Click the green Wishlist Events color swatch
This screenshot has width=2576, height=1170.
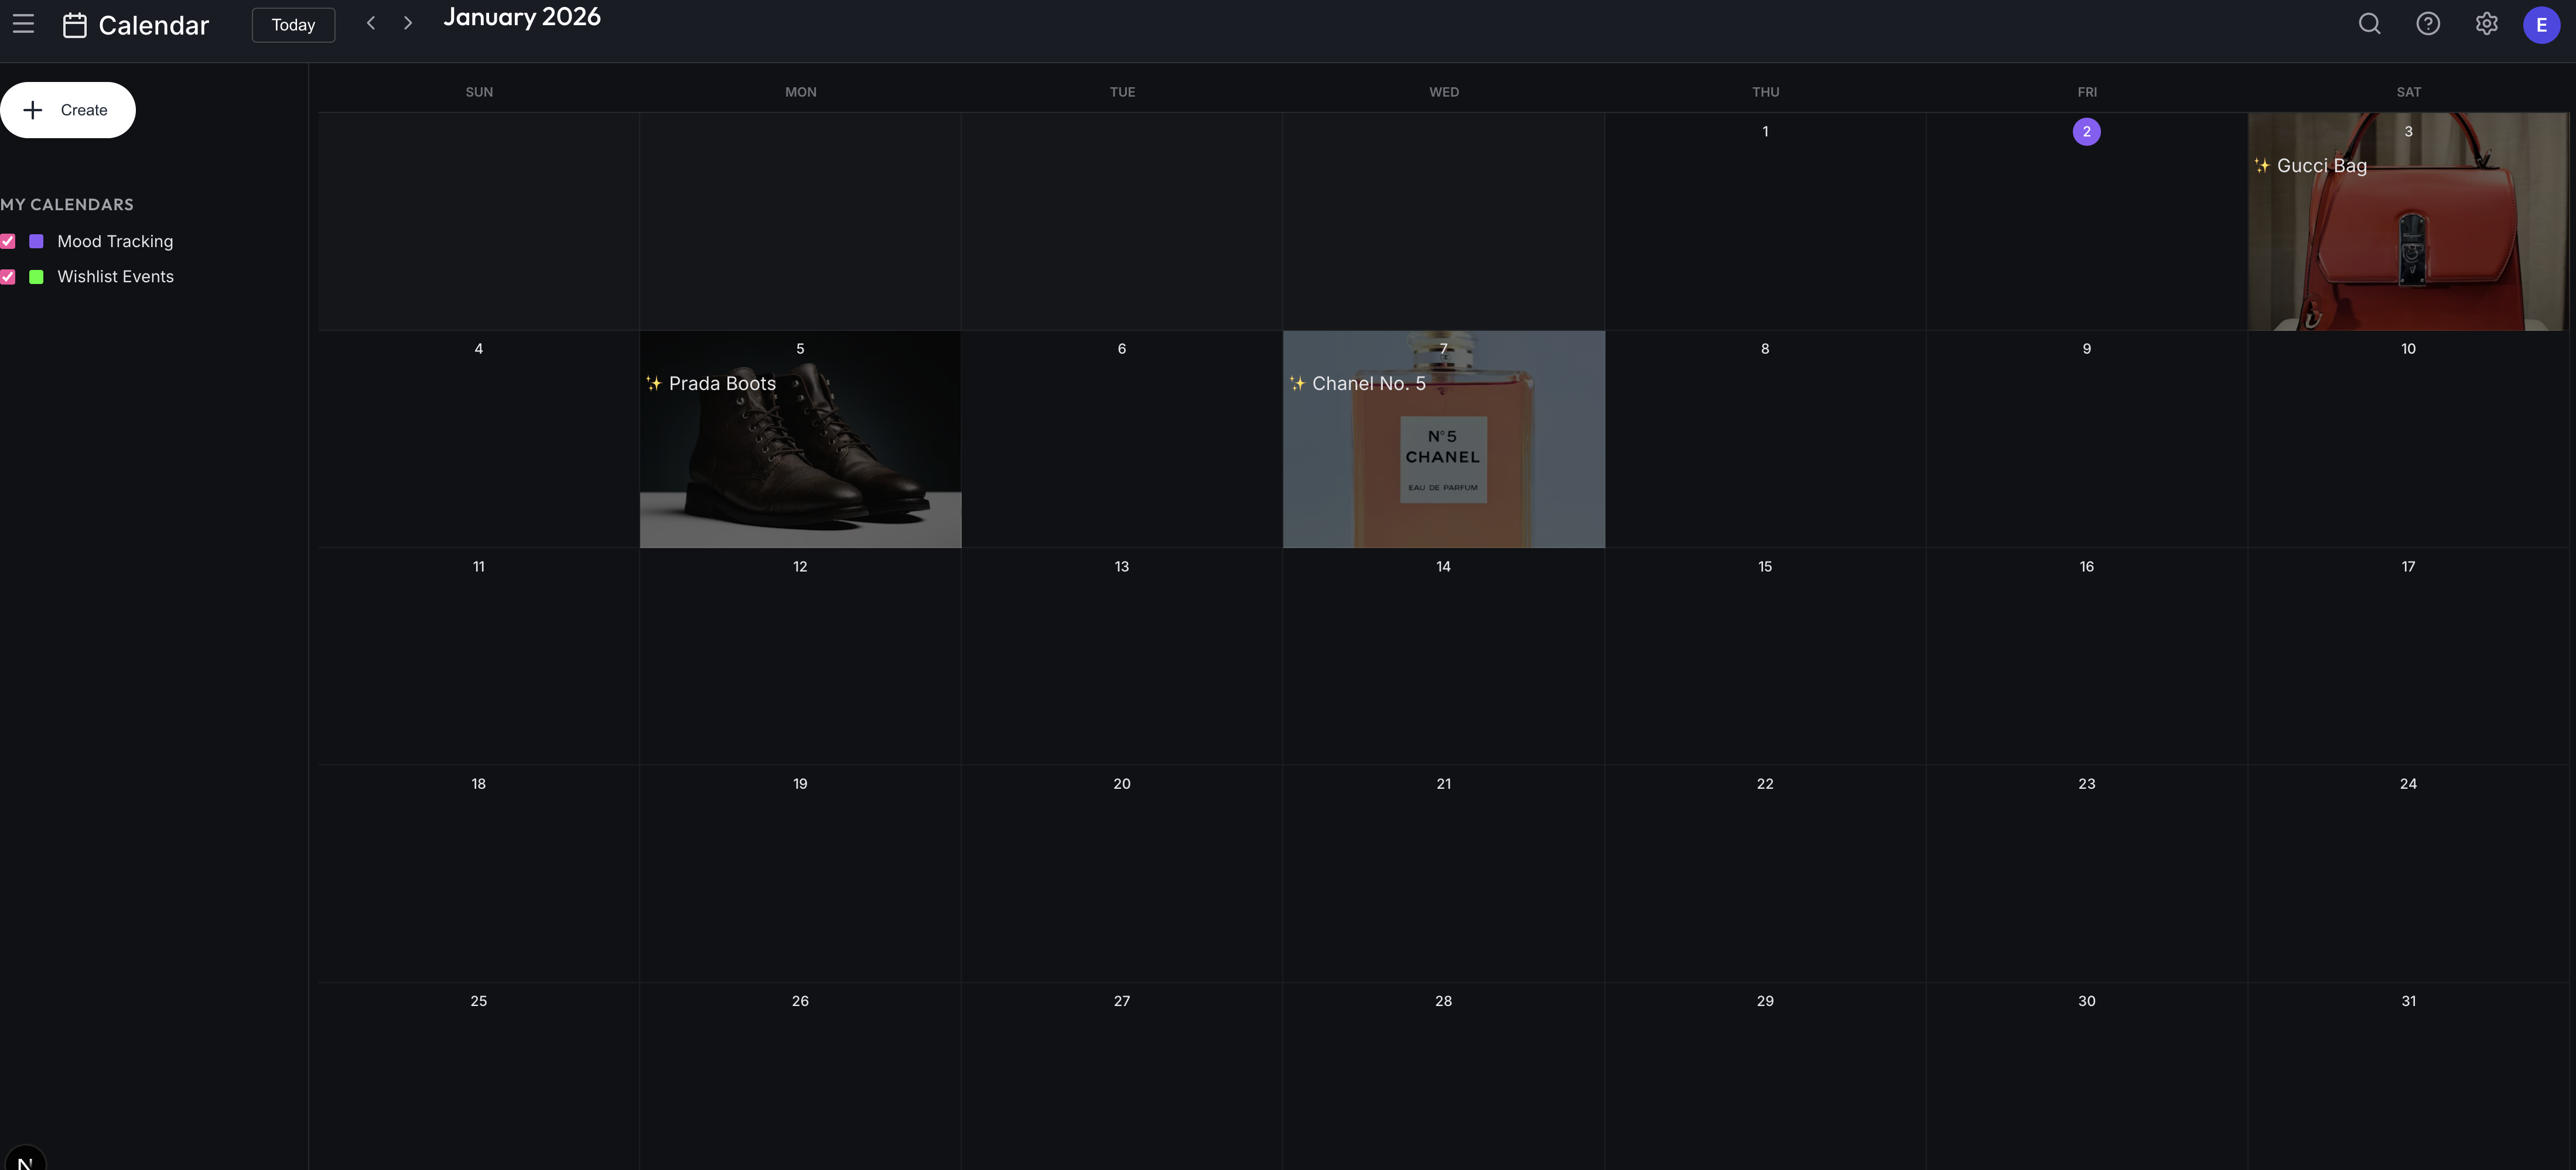point(37,277)
